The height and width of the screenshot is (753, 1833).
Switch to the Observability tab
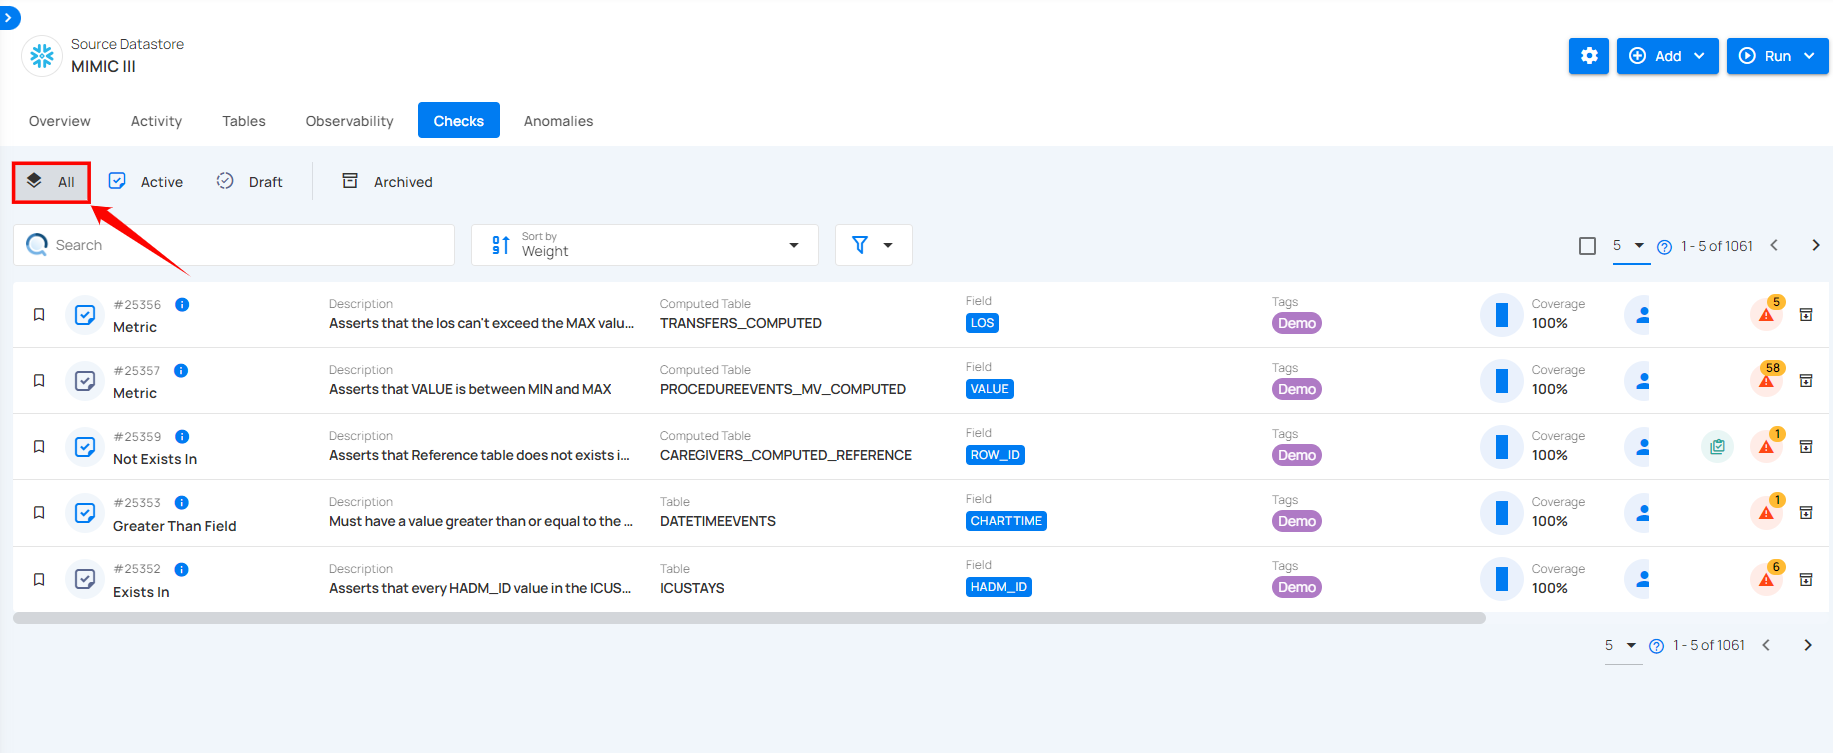[x=349, y=121]
